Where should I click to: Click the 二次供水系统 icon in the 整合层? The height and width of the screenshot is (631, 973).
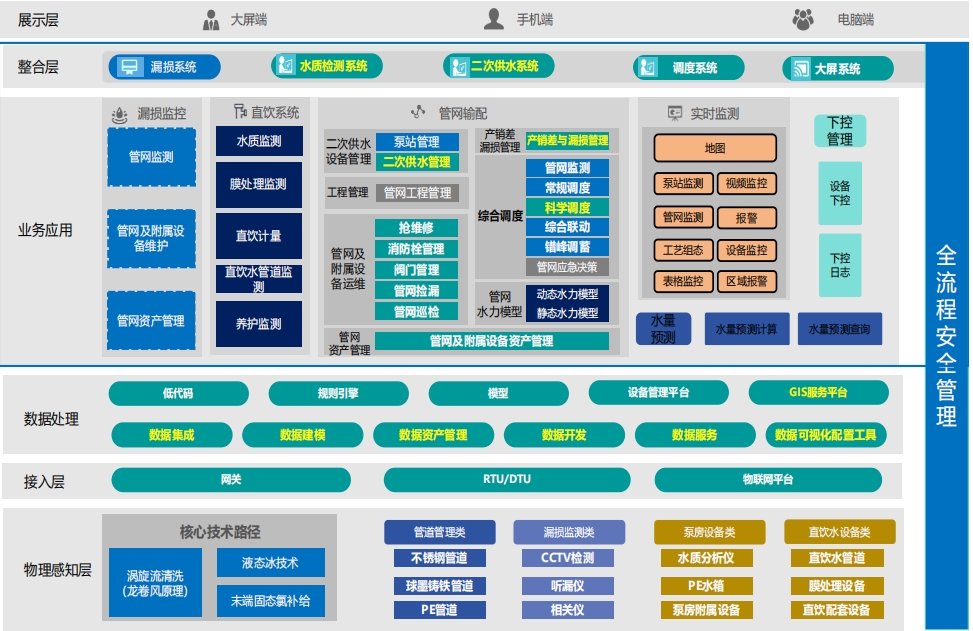click(461, 67)
